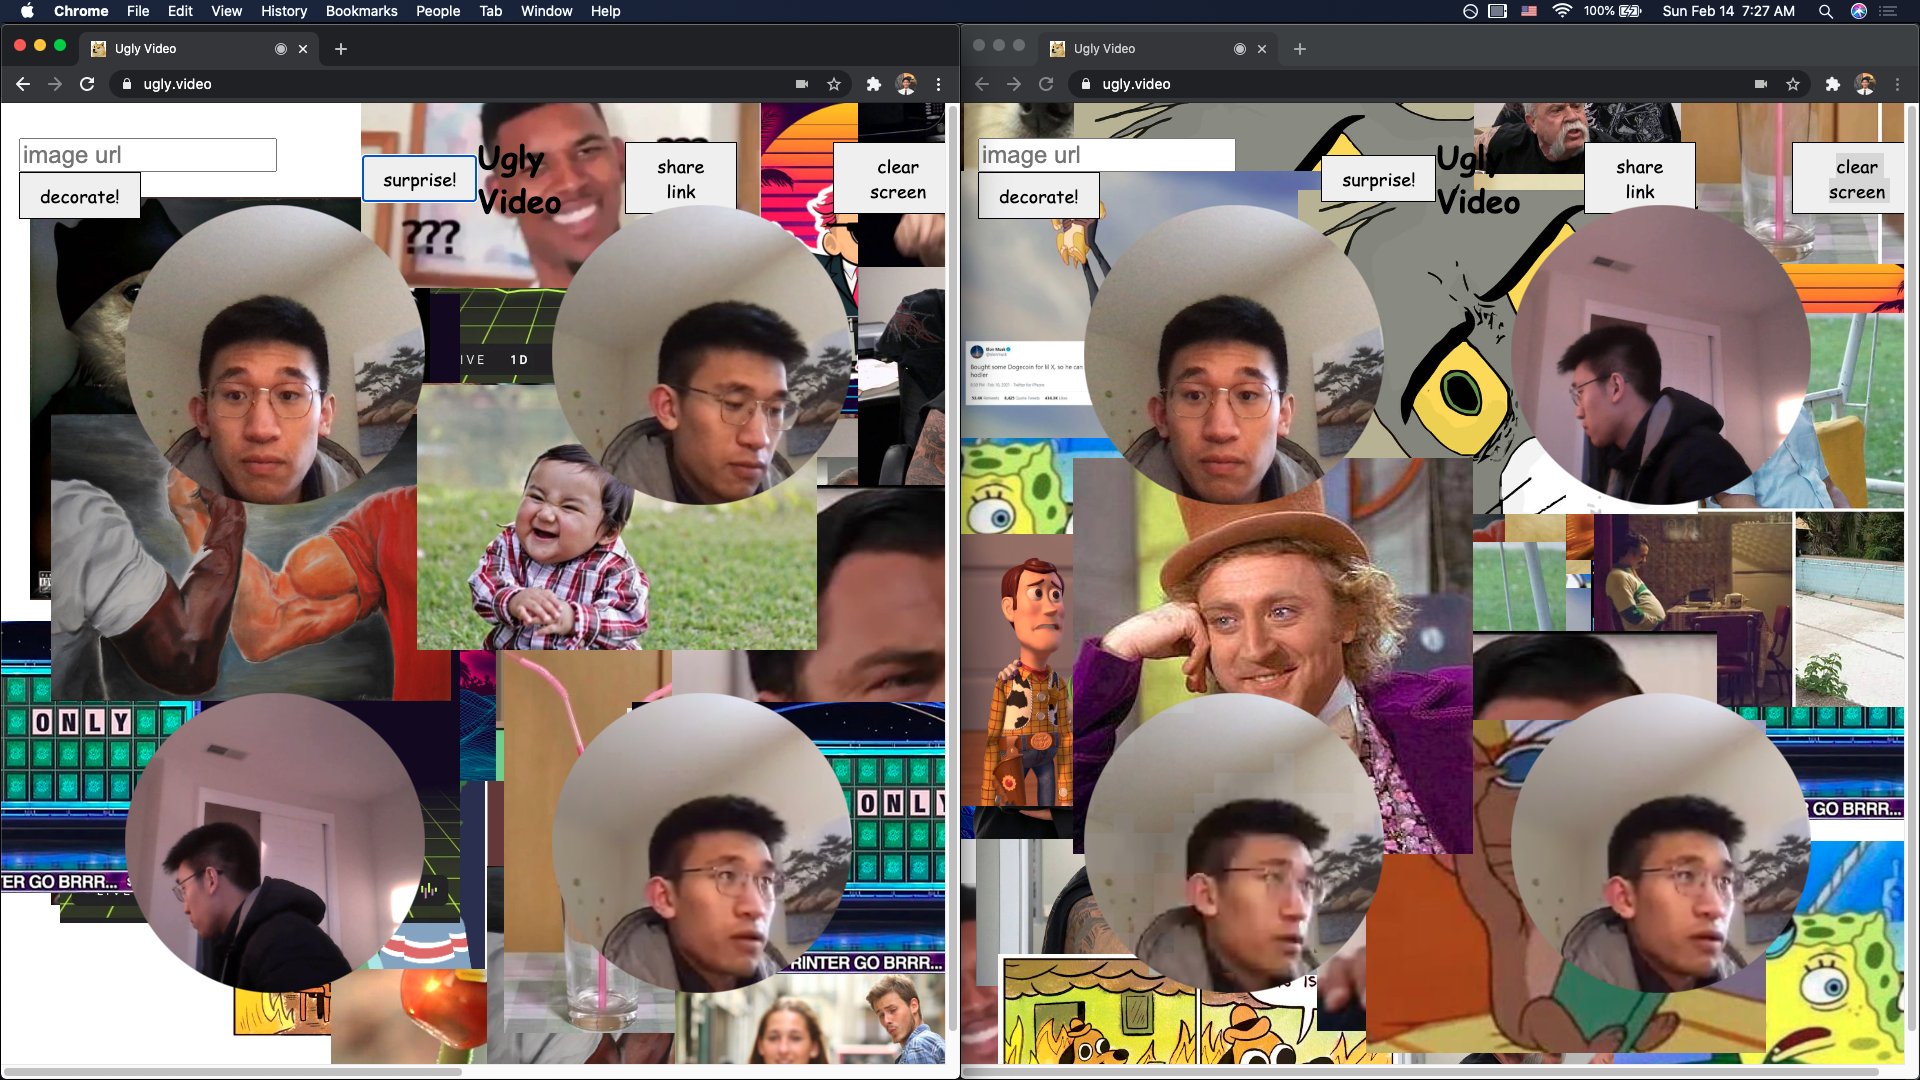Click the right window's bookmark star icon

[x=1793, y=84]
